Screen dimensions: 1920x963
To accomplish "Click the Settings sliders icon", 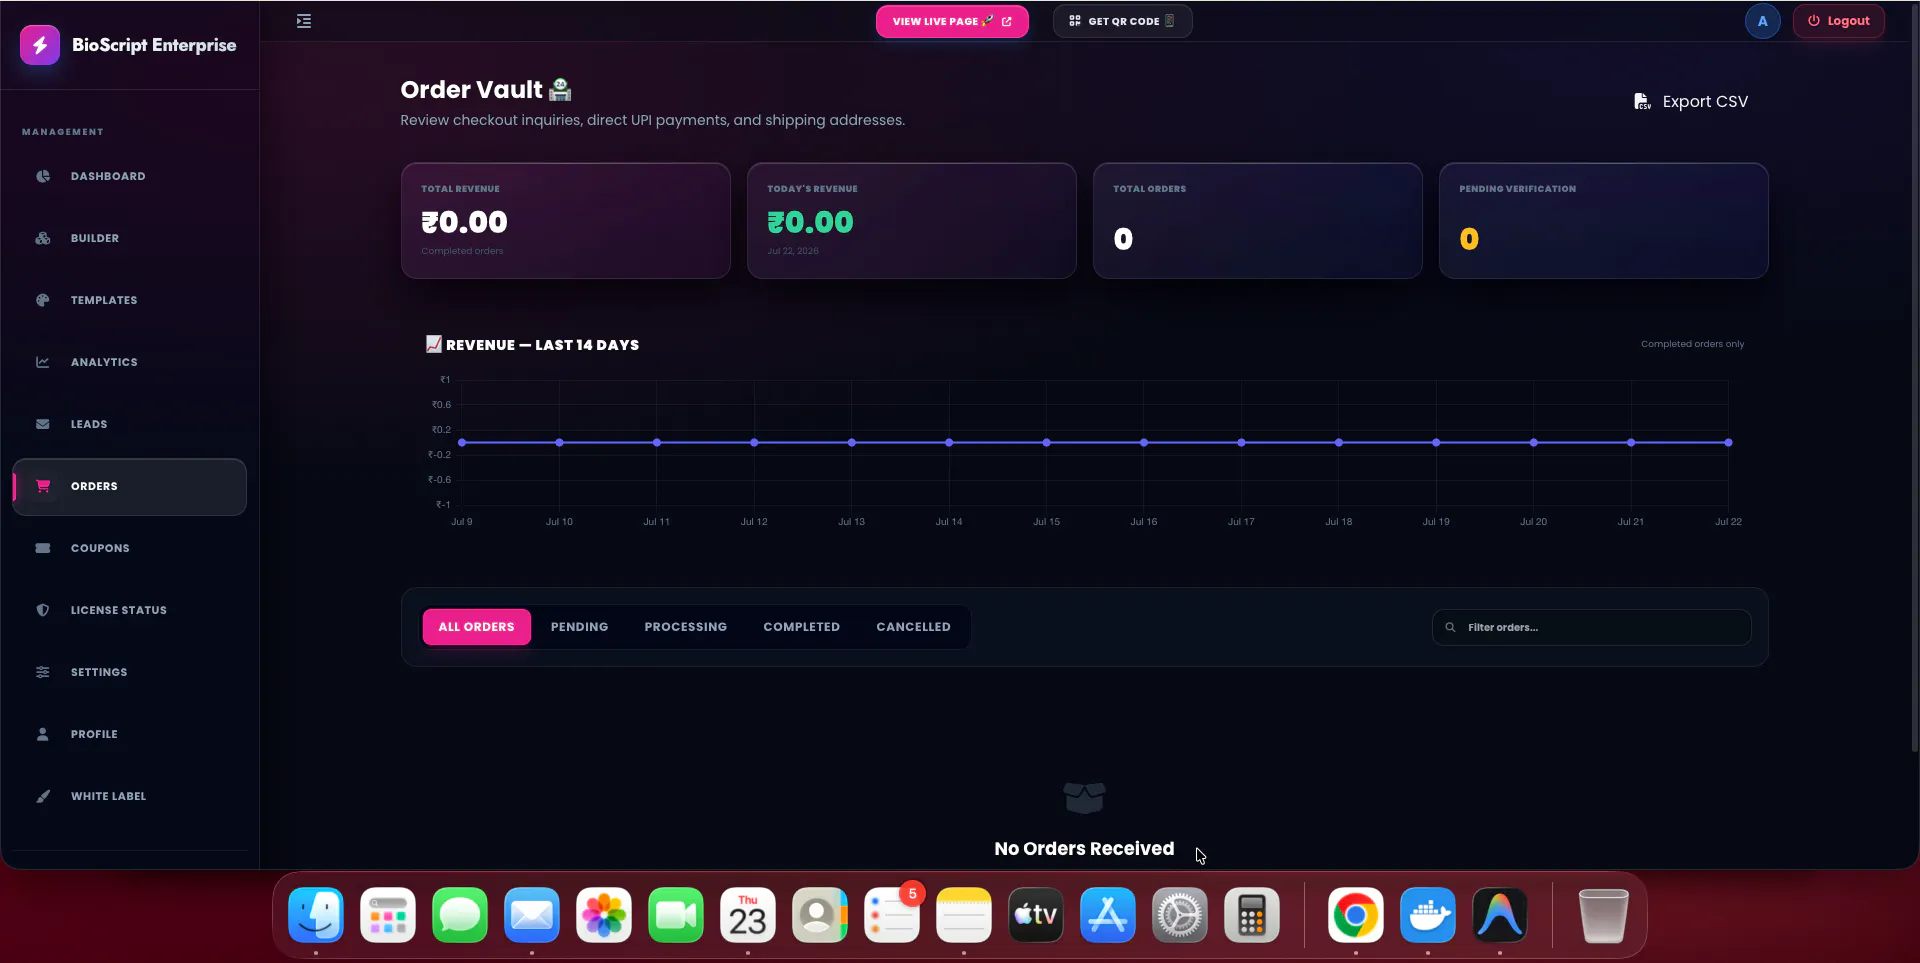I will point(43,672).
